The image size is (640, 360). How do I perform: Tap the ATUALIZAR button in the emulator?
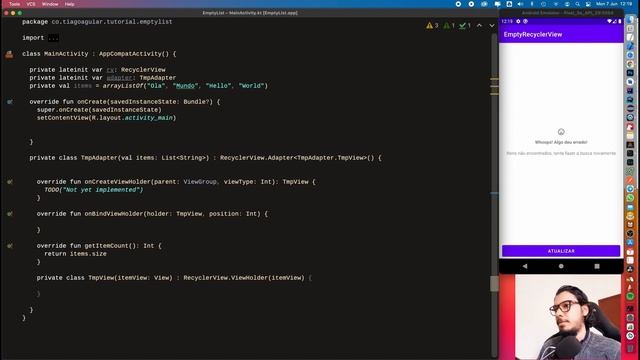point(561,251)
